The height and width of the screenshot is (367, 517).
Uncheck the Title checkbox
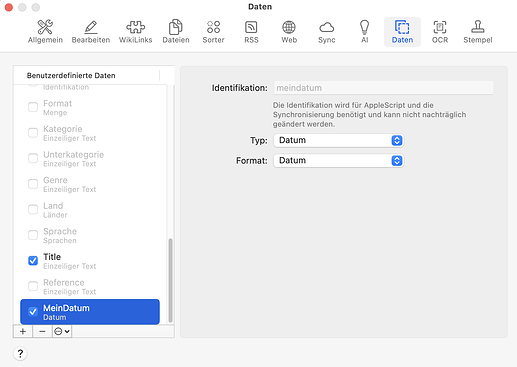point(33,261)
